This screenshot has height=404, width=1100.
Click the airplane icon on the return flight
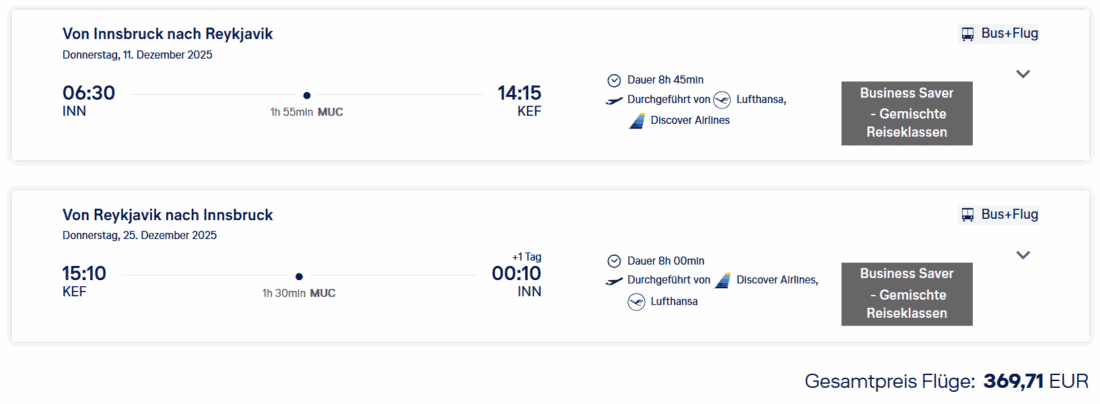click(614, 281)
